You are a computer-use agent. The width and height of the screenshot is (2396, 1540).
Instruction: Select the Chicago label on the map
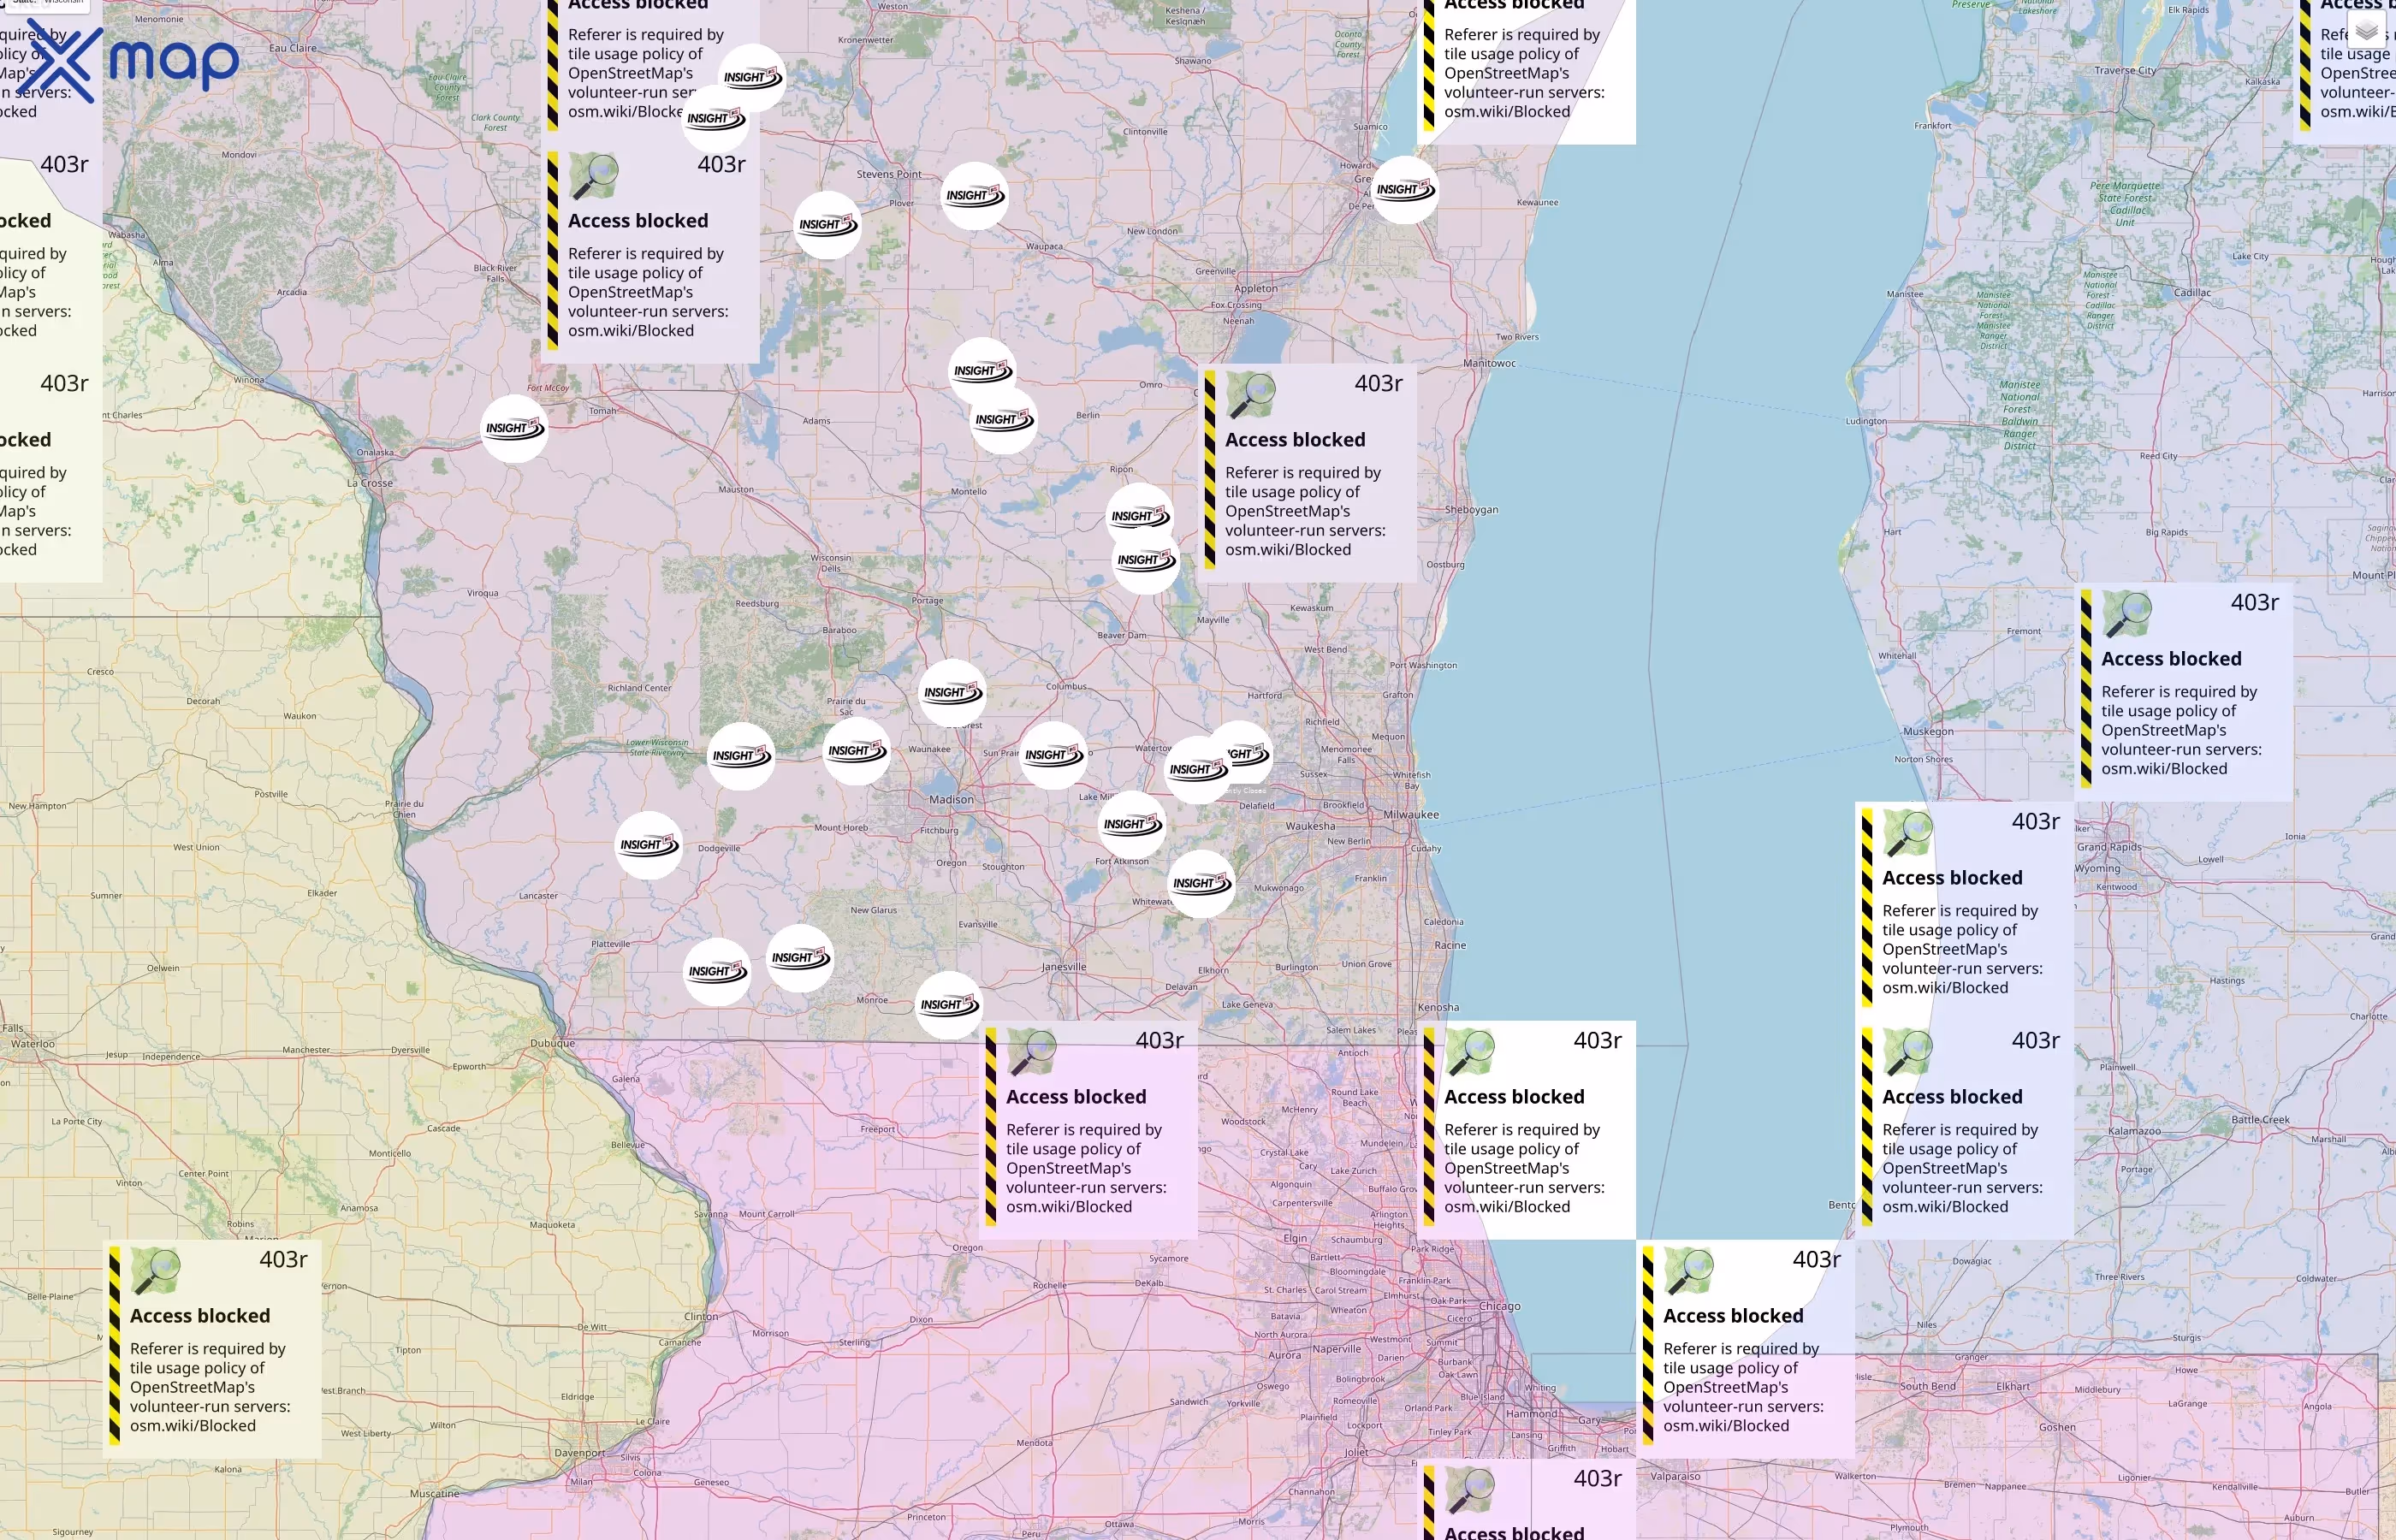point(1499,1307)
